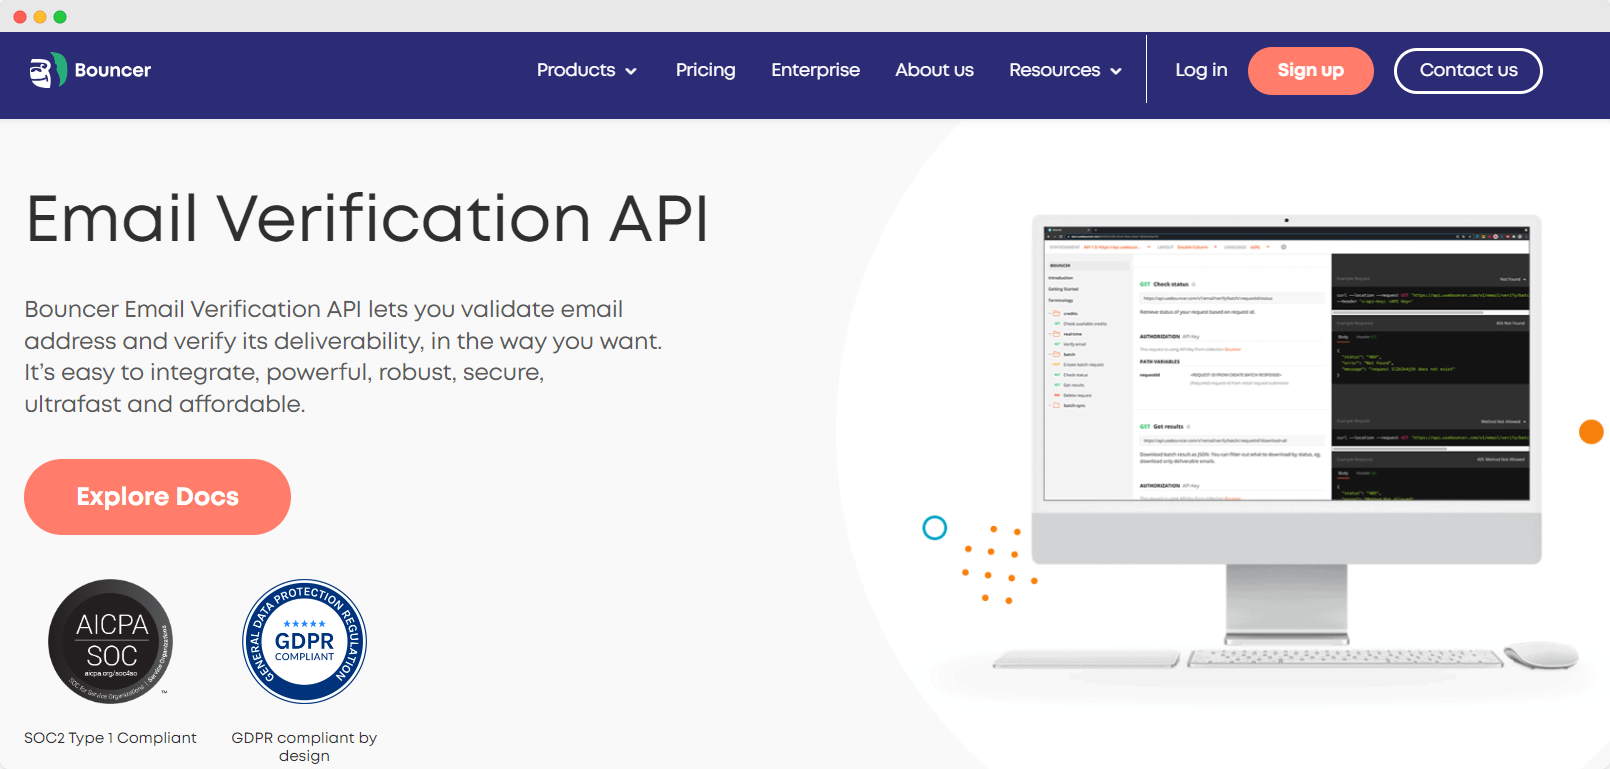Click the yellow macOS minimize dot
Image resolution: width=1610 pixels, height=769 pixels.
click(x=40, y=17)
